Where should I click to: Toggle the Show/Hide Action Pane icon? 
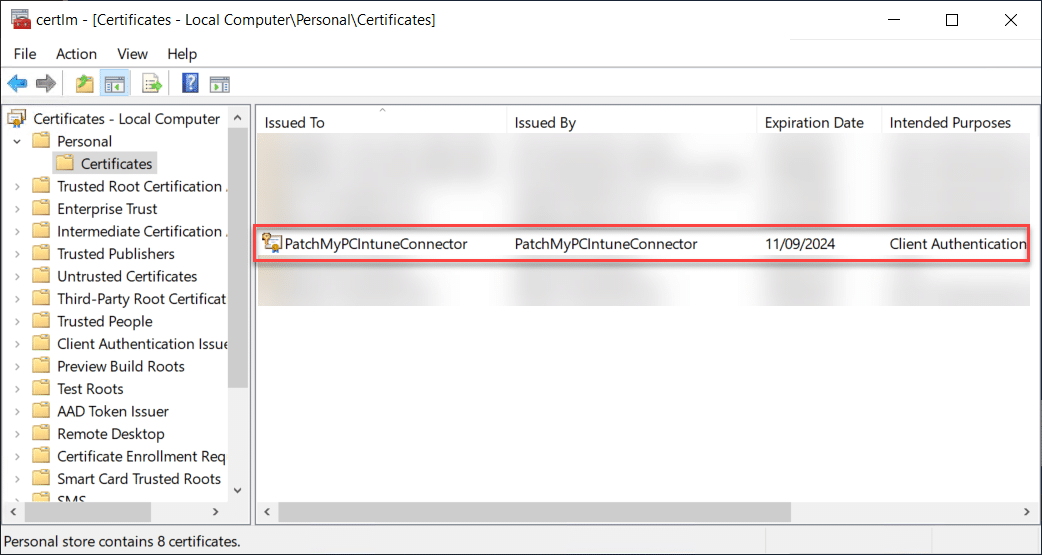219,84
